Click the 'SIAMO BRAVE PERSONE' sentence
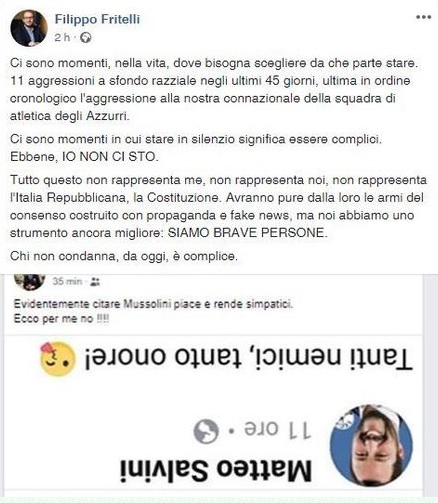The width and height of the screenshot is (438, 503). coord(248,233)
